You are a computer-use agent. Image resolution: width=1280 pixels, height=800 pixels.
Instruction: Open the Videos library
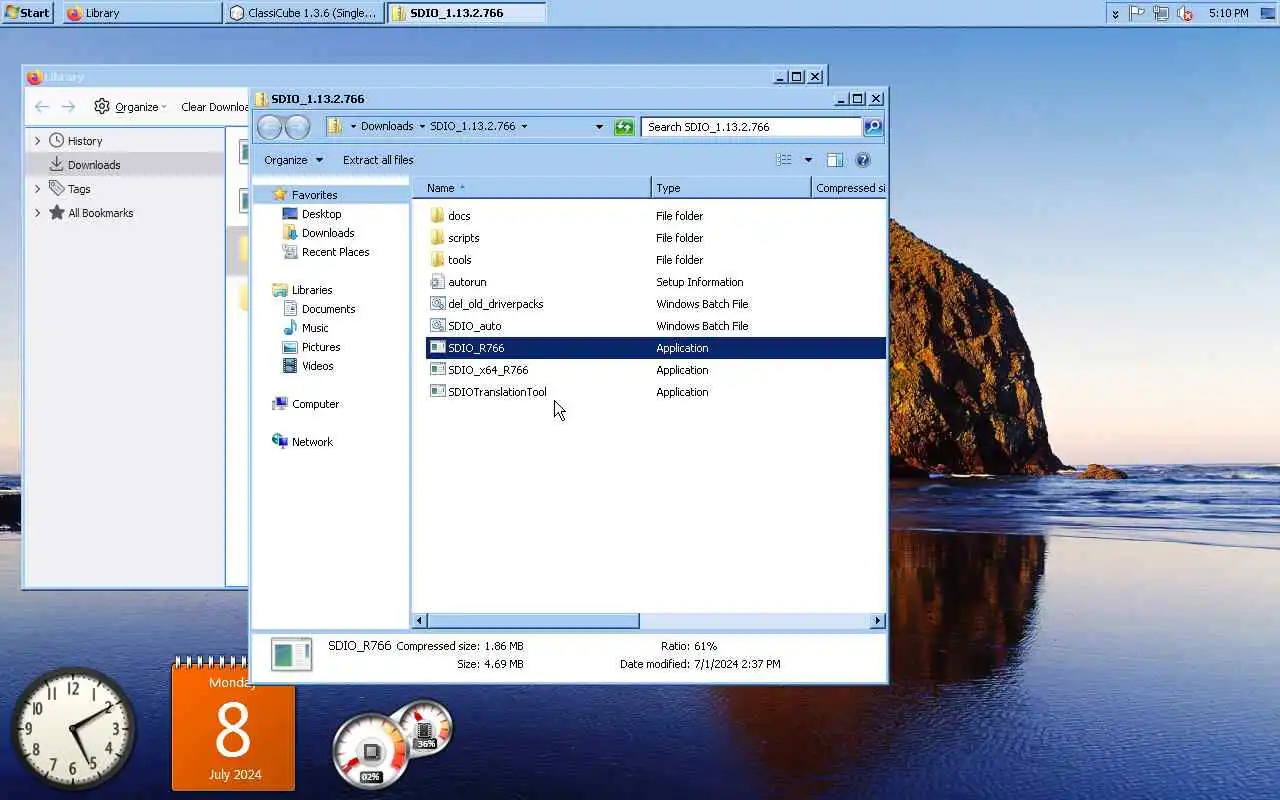(x=317, y=366)
